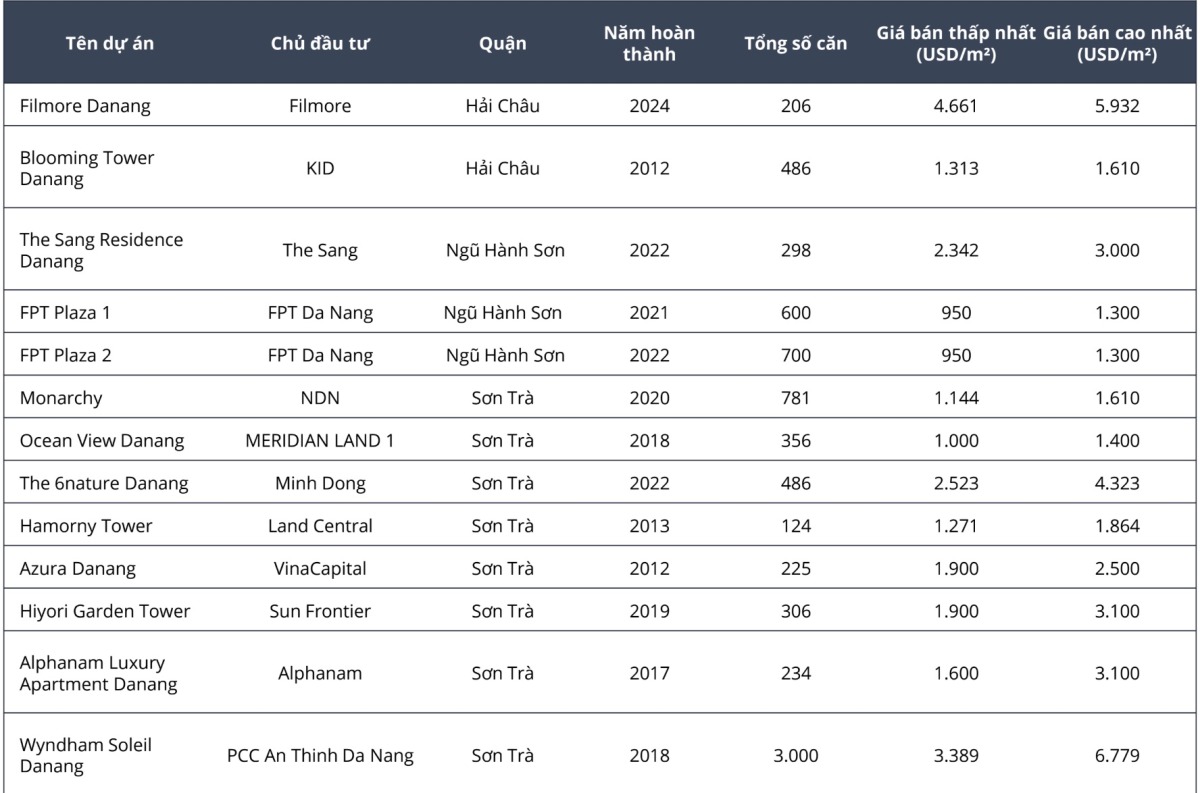Select the 'Tổng số căn' column header

[795, 43]
